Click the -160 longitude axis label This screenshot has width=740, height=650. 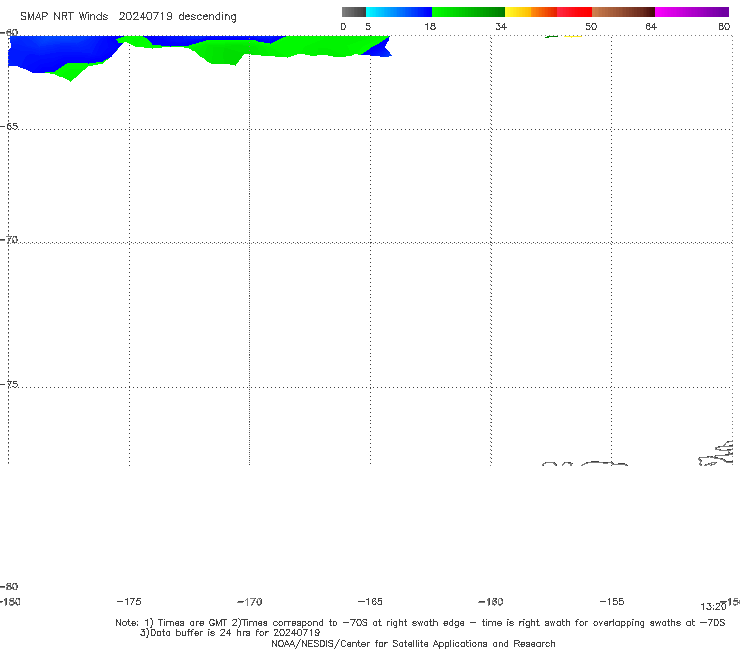click(x=491, y=602)
